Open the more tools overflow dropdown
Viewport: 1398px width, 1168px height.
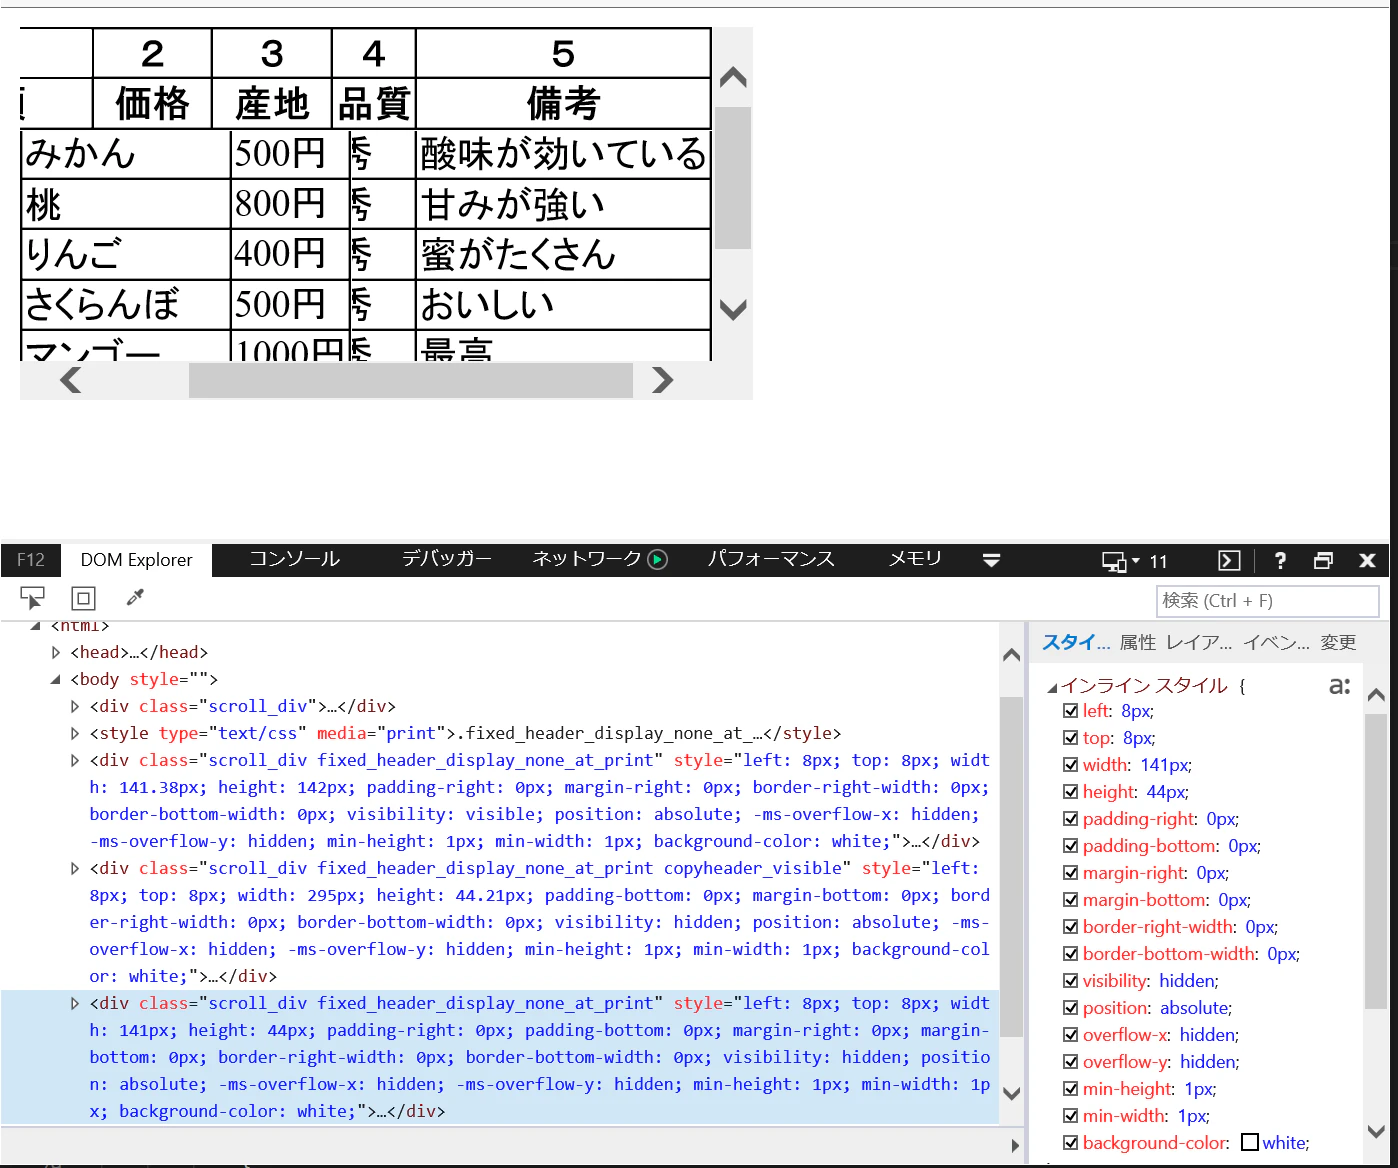tap(991, 561)
